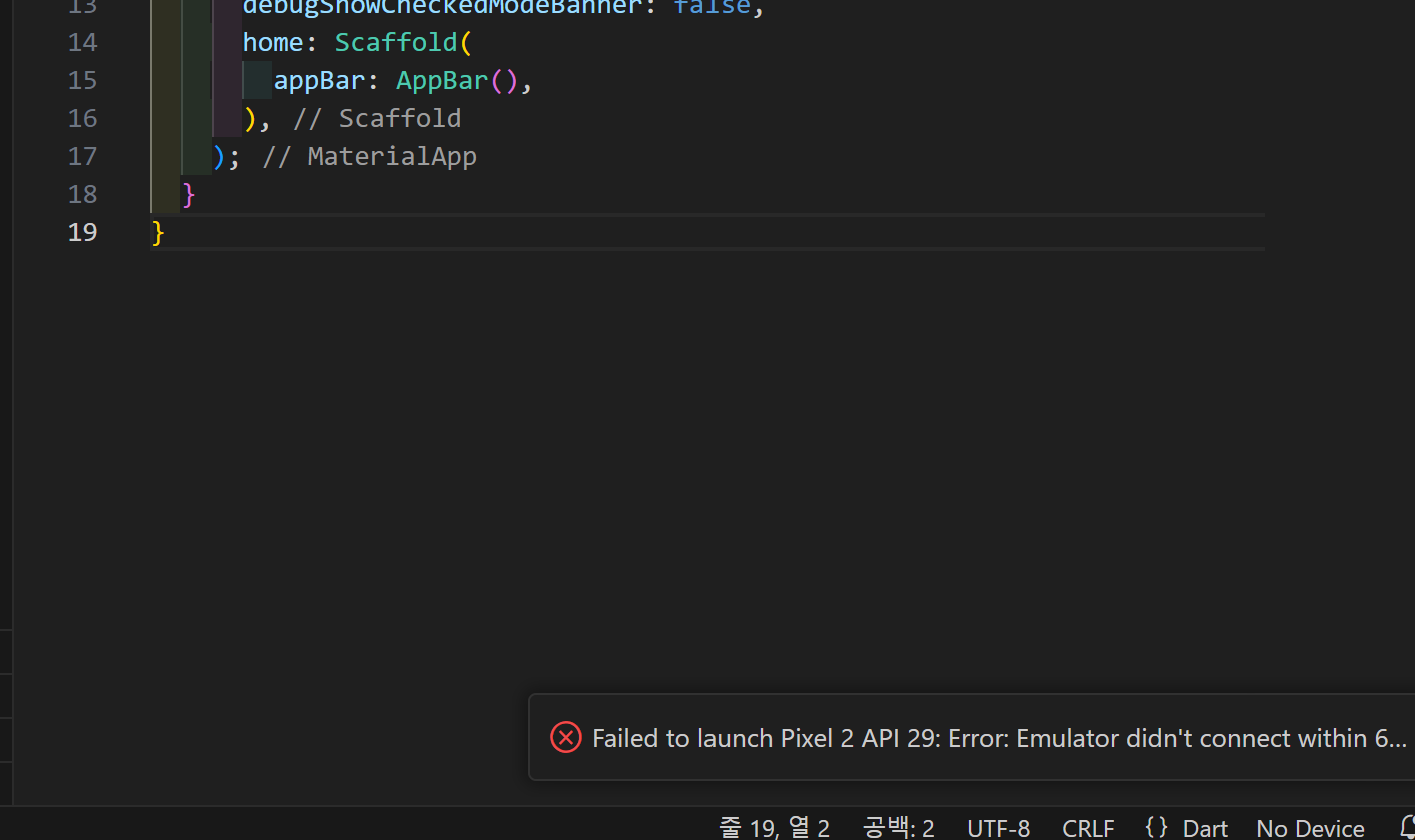Click the red error icon in the notification

pos(566,738)
